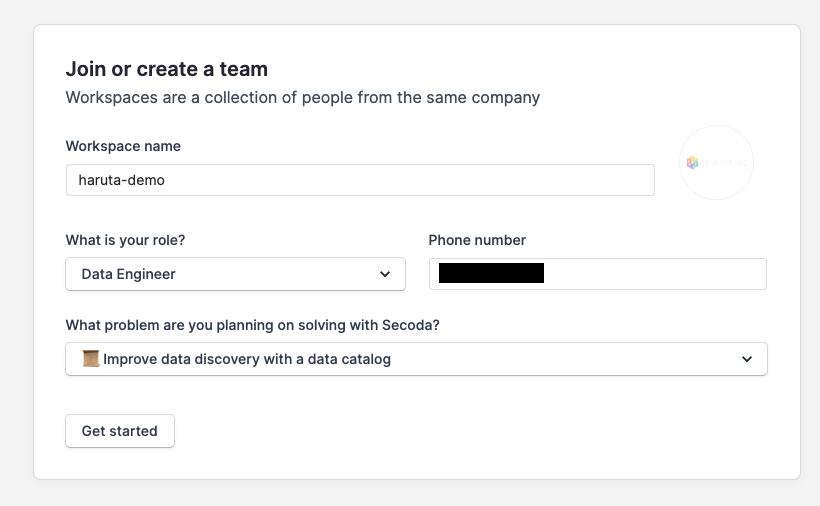Click the Phone number label
820x506 pixels.
[477, 240]
